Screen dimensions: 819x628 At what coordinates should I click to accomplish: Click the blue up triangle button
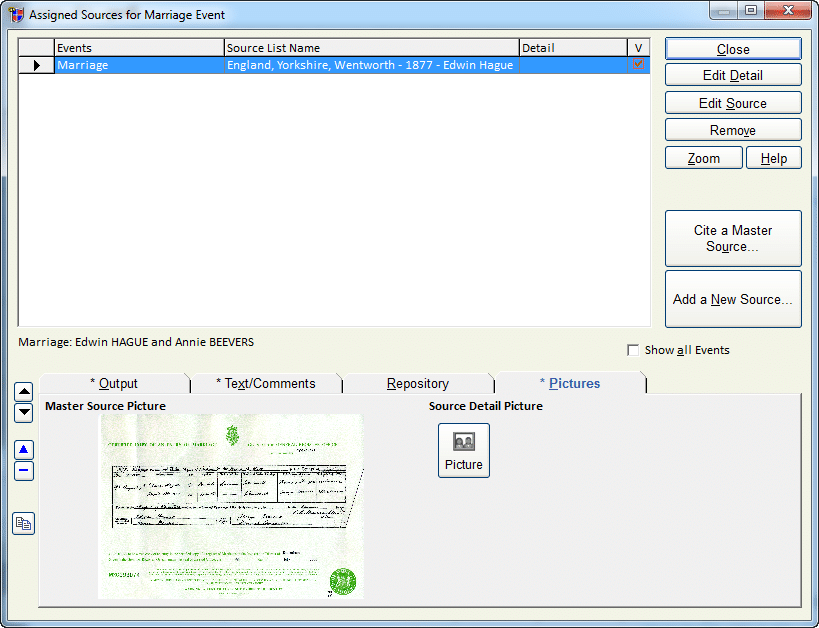click(x=24, y=449)
